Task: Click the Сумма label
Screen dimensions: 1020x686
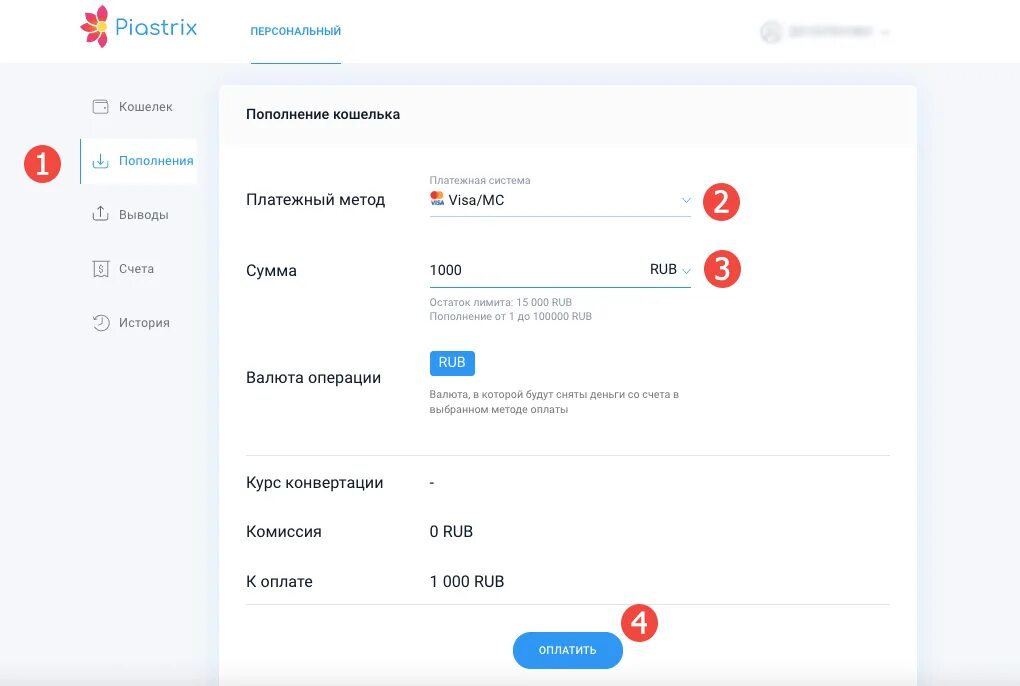Action: point(271,270)
